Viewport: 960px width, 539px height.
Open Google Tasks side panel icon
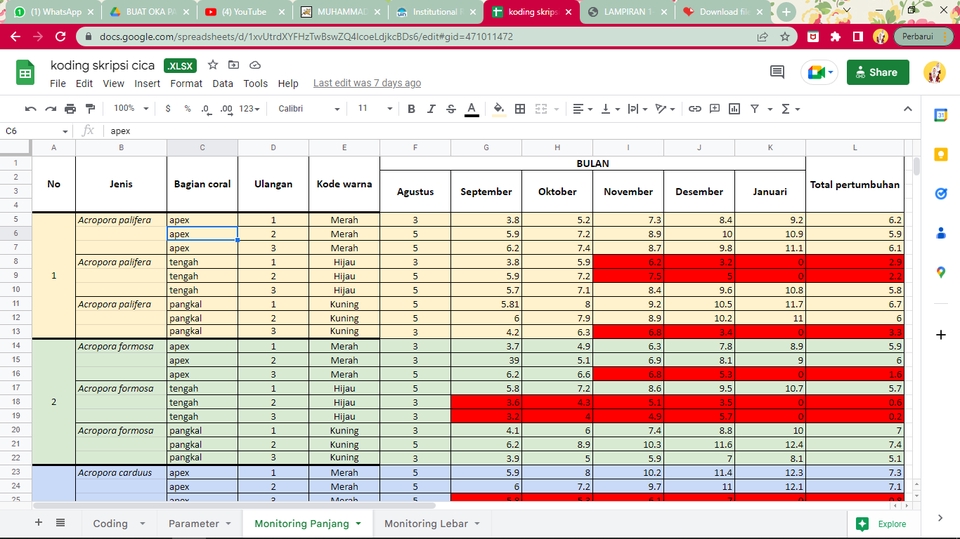coord(941,194)
